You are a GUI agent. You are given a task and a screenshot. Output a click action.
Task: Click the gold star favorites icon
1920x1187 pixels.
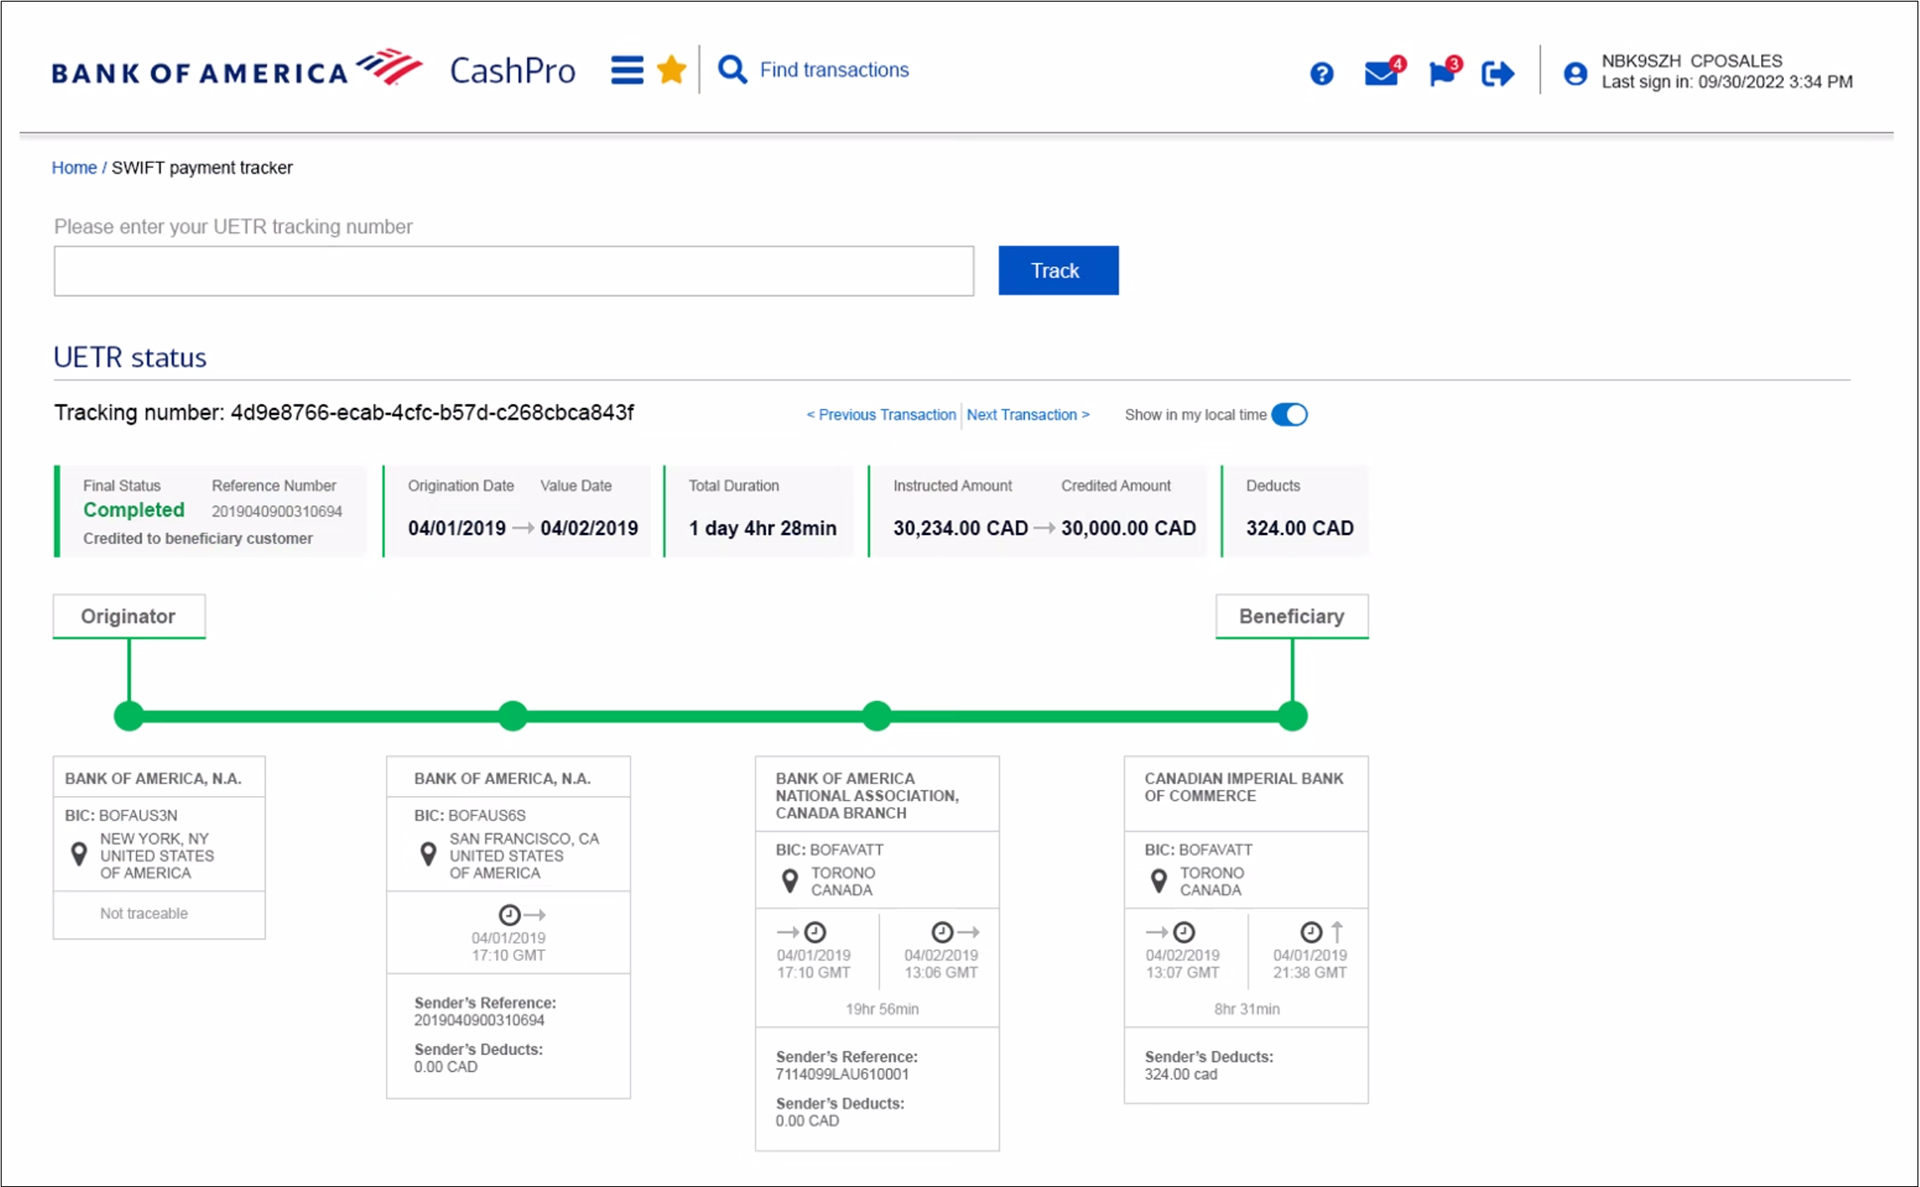672,70
